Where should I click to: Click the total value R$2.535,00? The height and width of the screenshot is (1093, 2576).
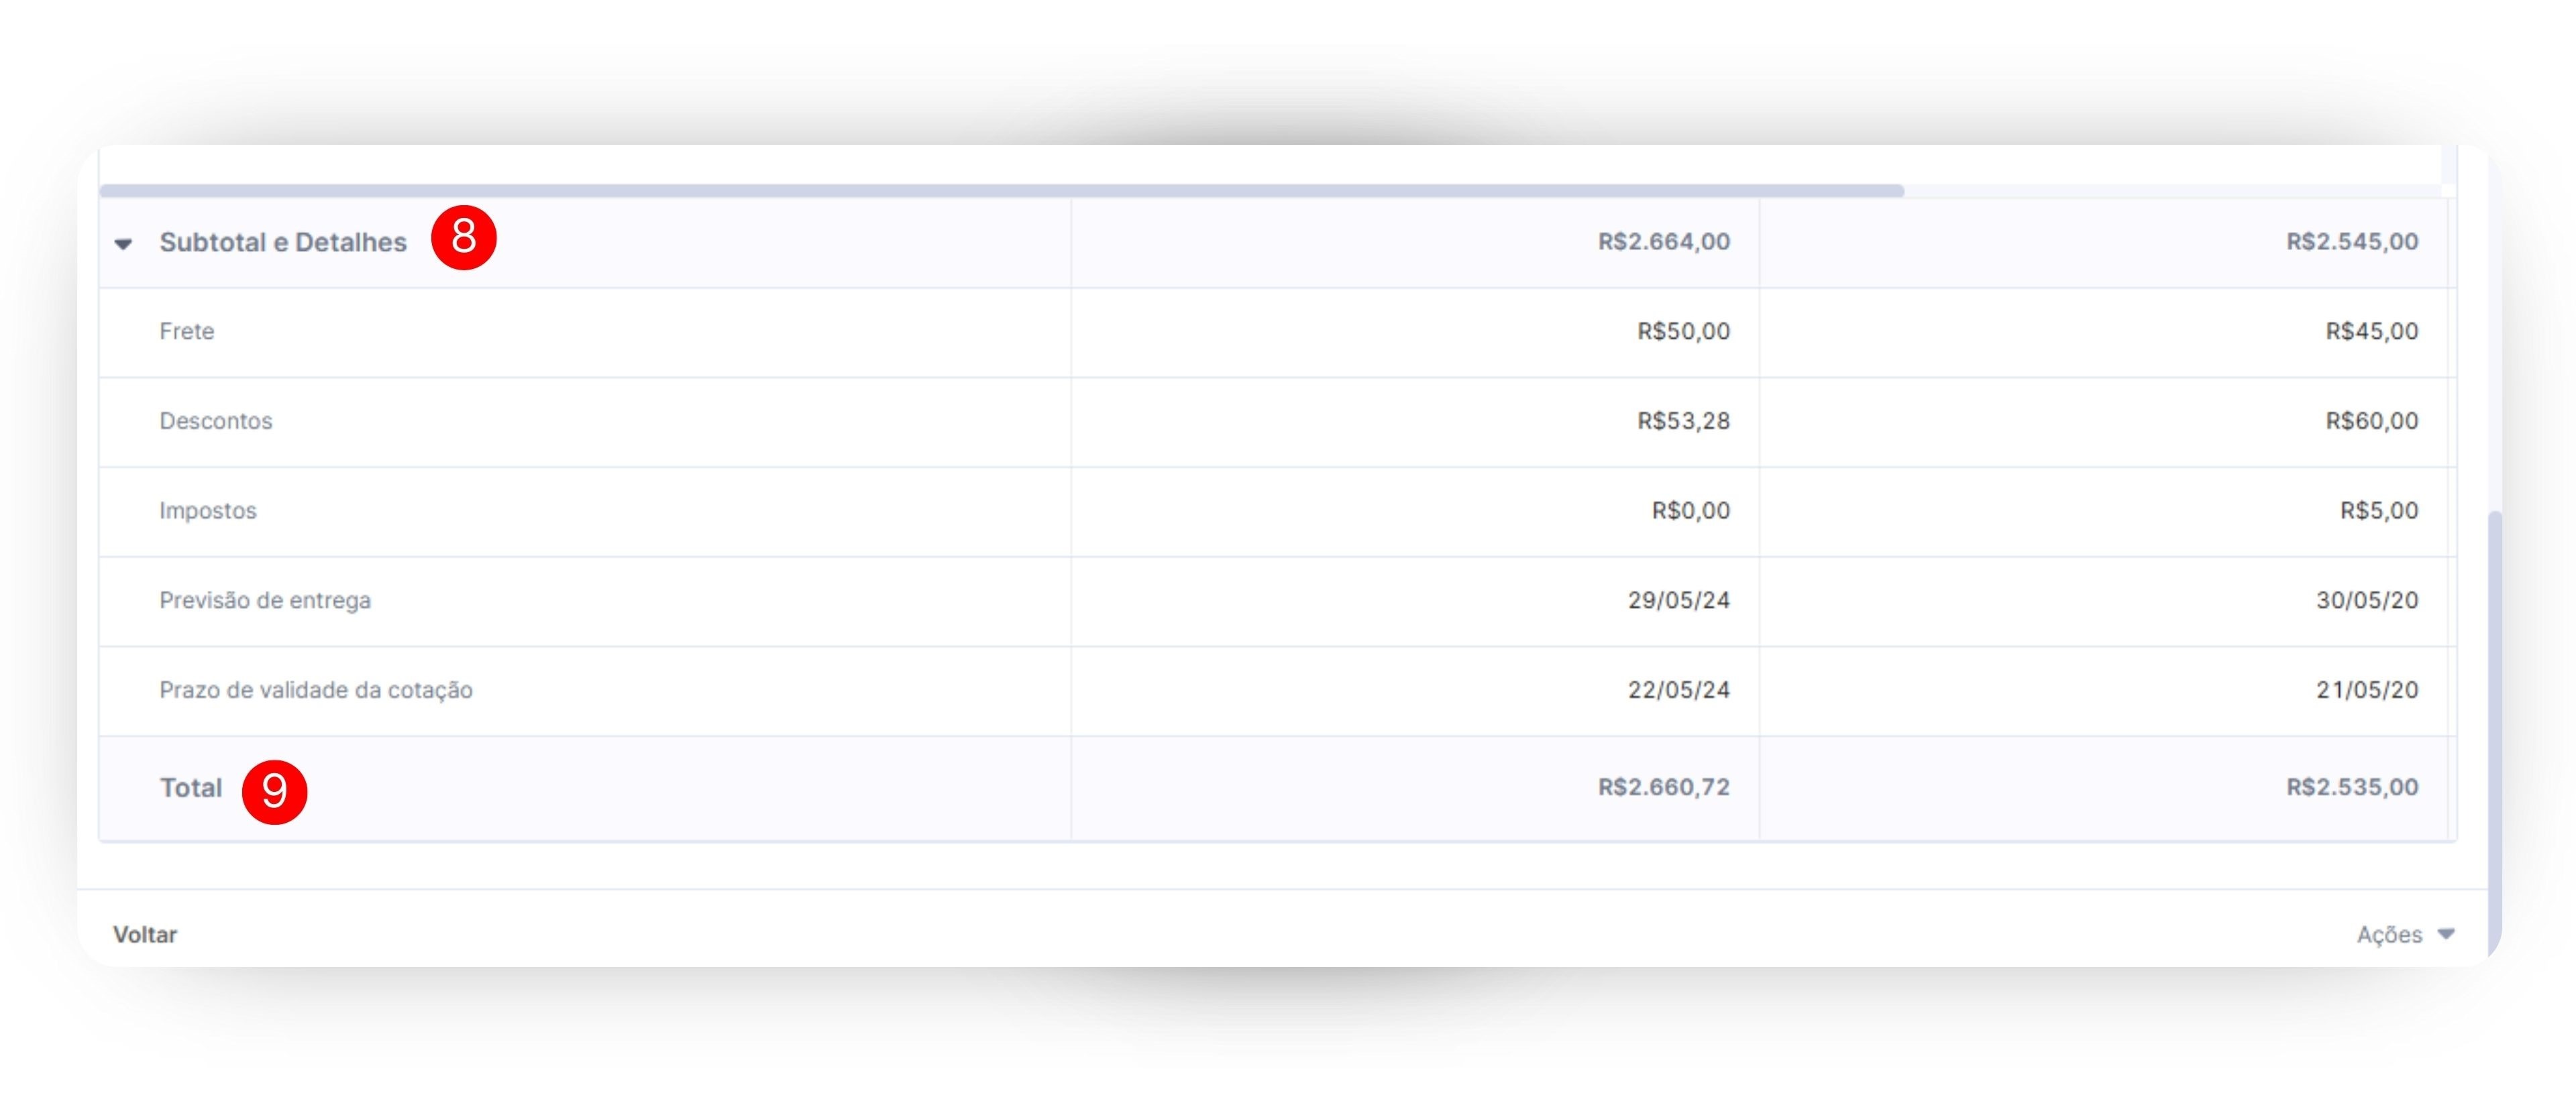tap(2352, 787)
